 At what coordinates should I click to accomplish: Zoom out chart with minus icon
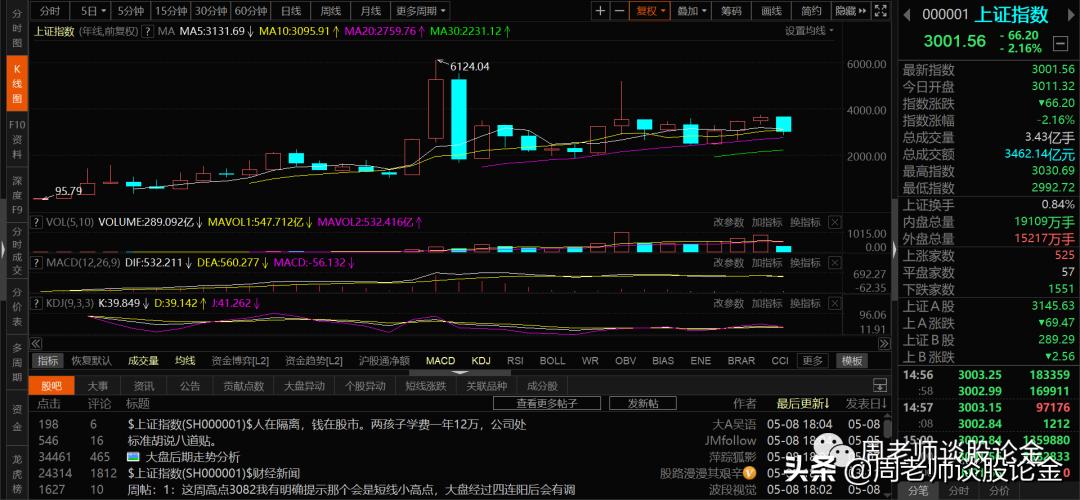619,10
